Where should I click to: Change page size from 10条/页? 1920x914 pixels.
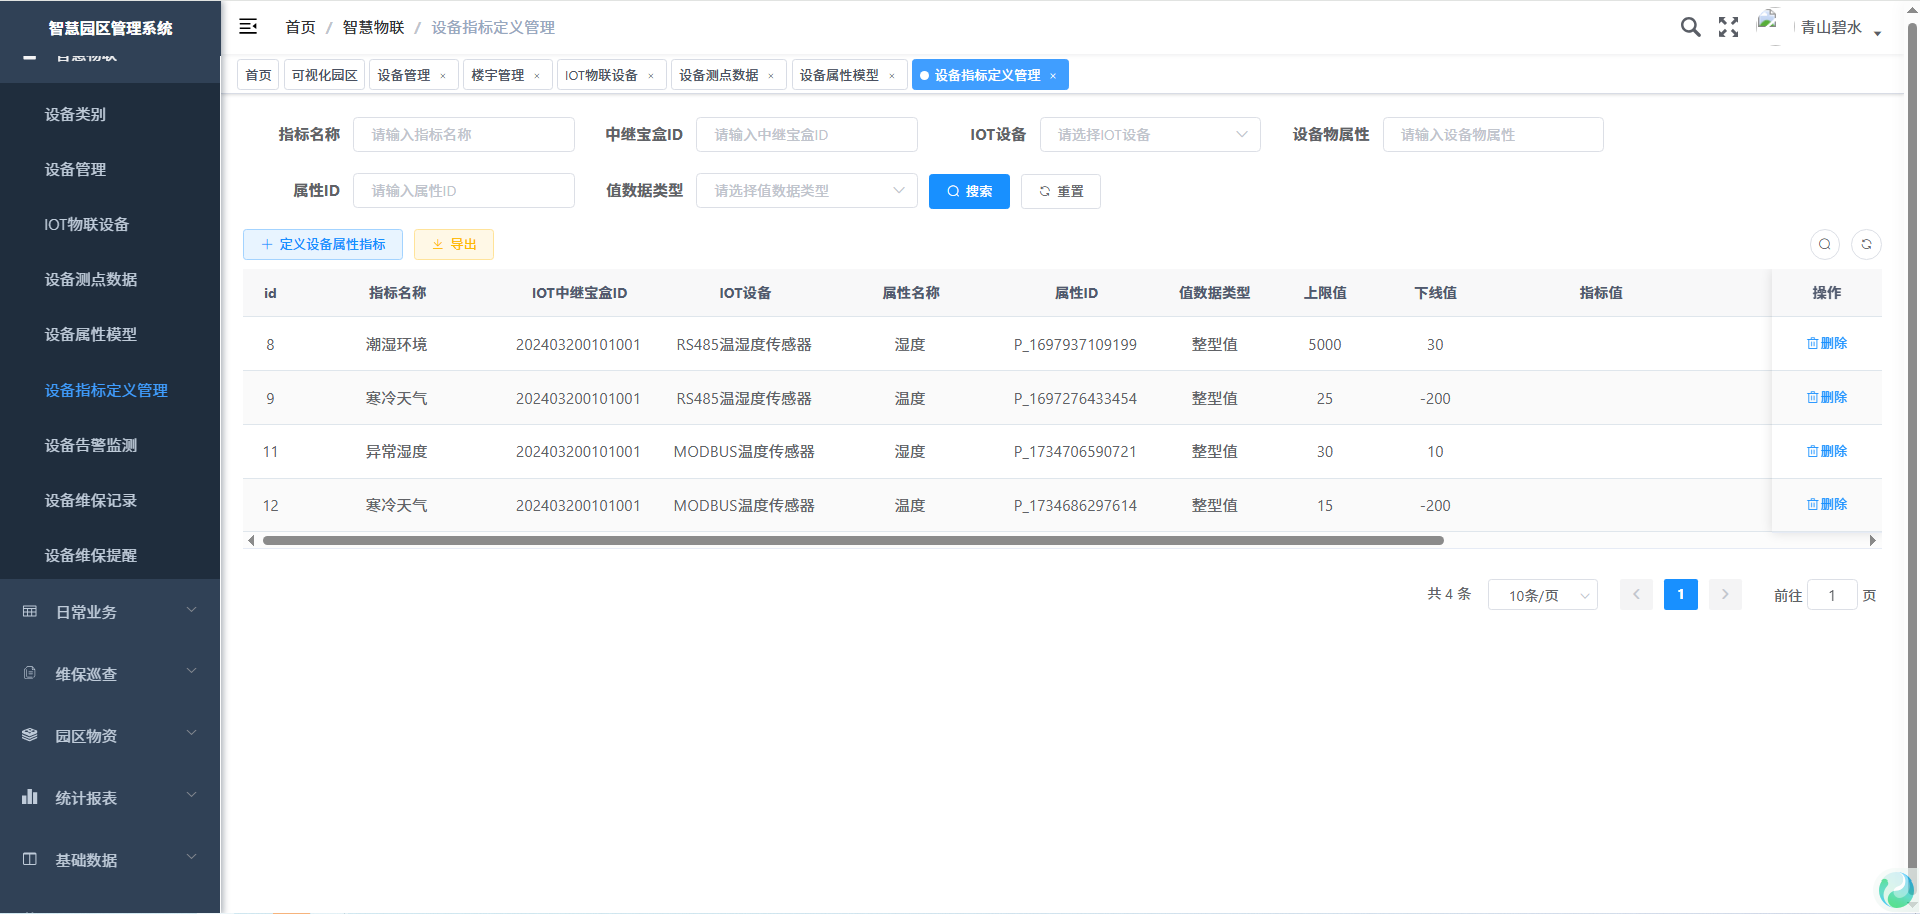click(x=1542, y=595)
